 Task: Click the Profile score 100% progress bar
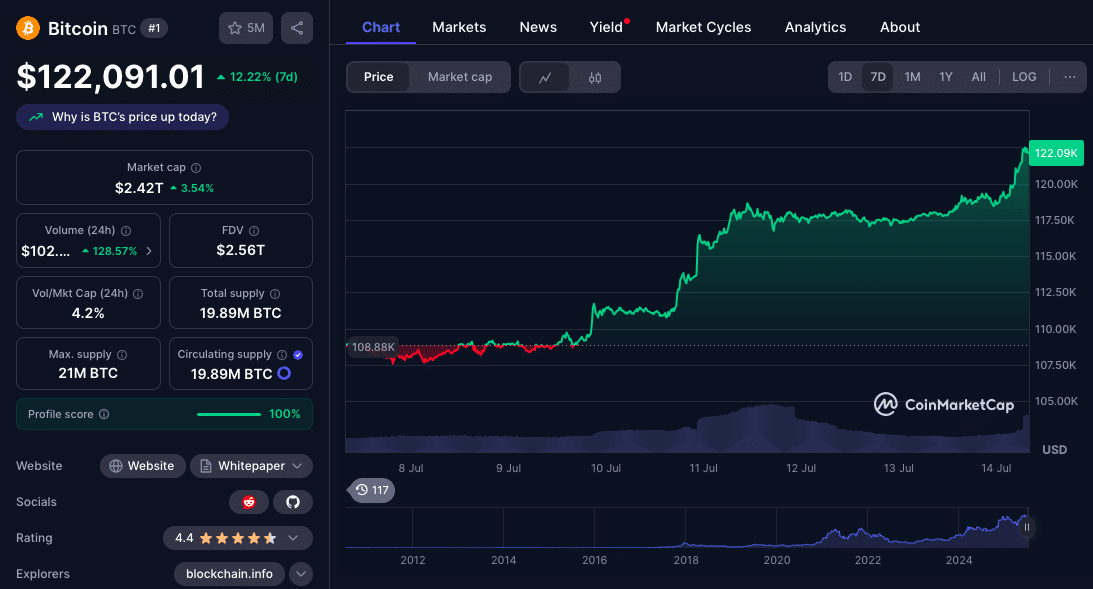pos(229,414)
